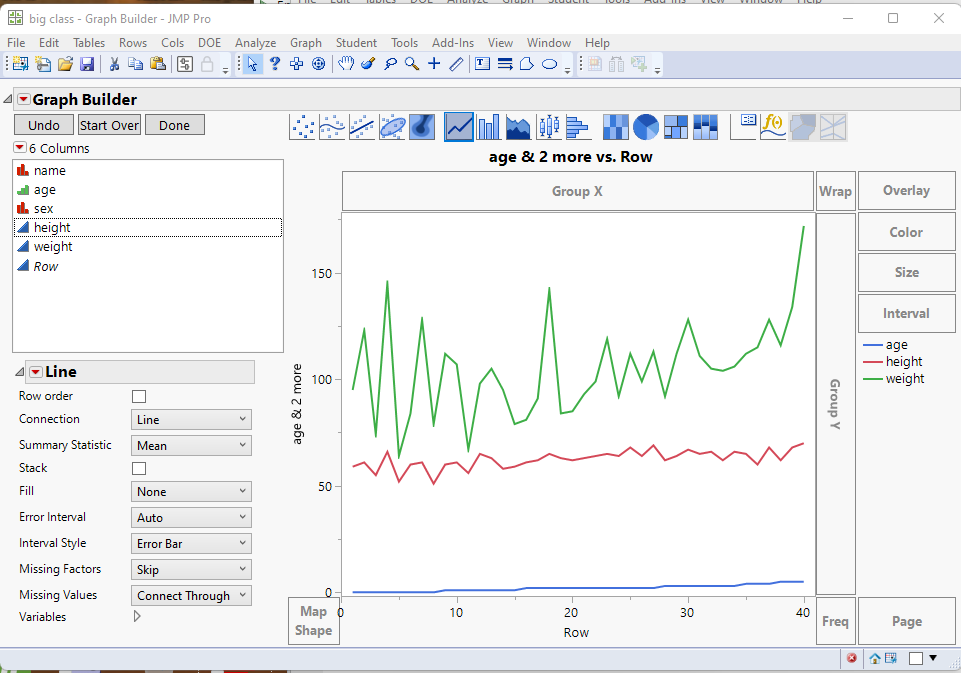Image resolution: width=961 pixels, height=673 pixels.
Task: Click the Open file folder icon
Action: point(65,64)
